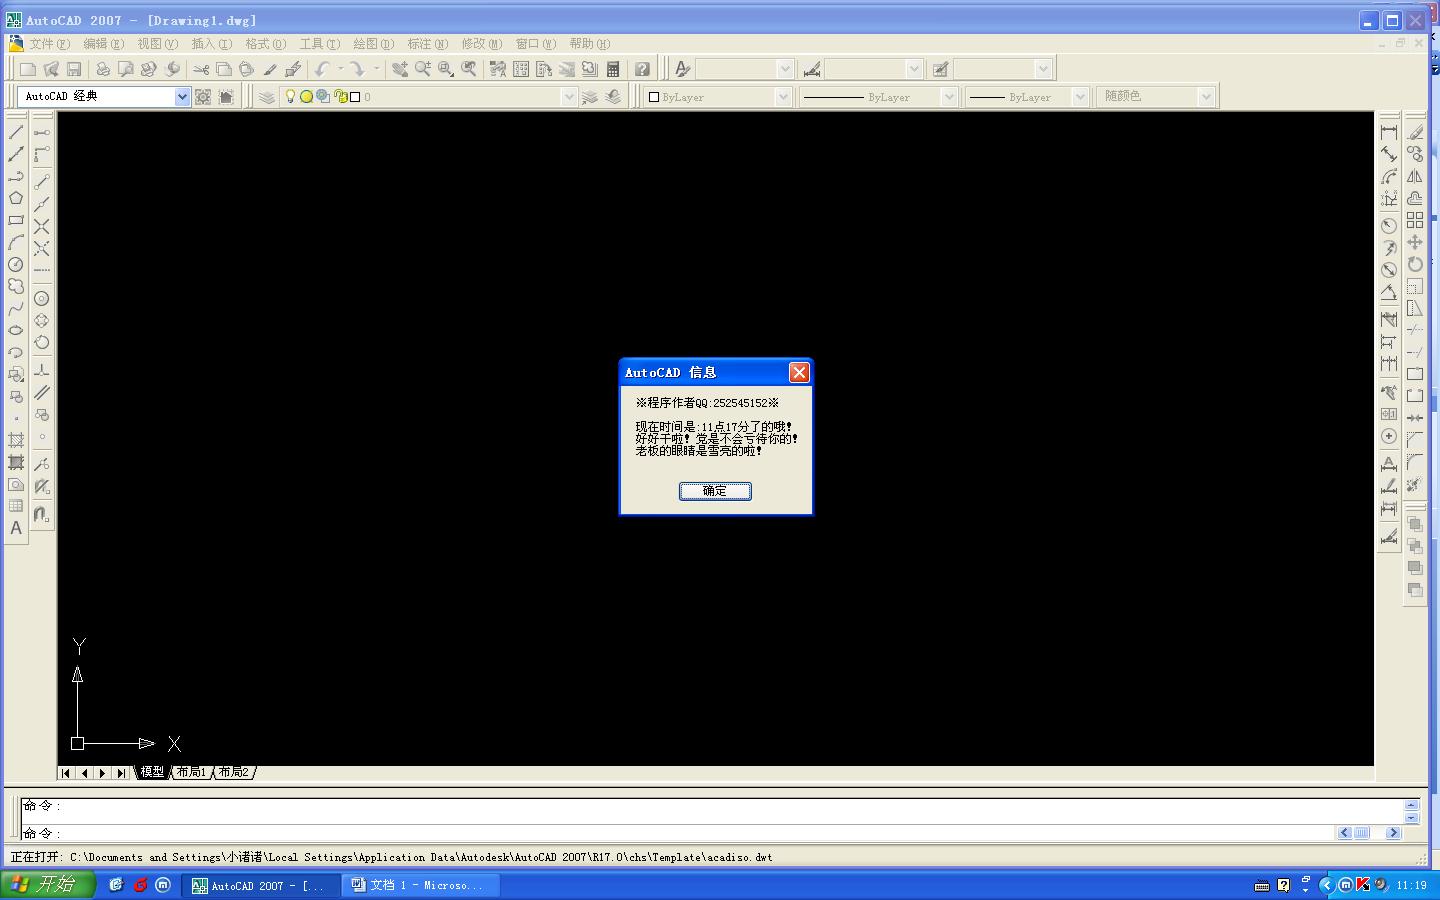Click the Undo arrow icon
Screen dimensions: 1440x900
(322, 69)
